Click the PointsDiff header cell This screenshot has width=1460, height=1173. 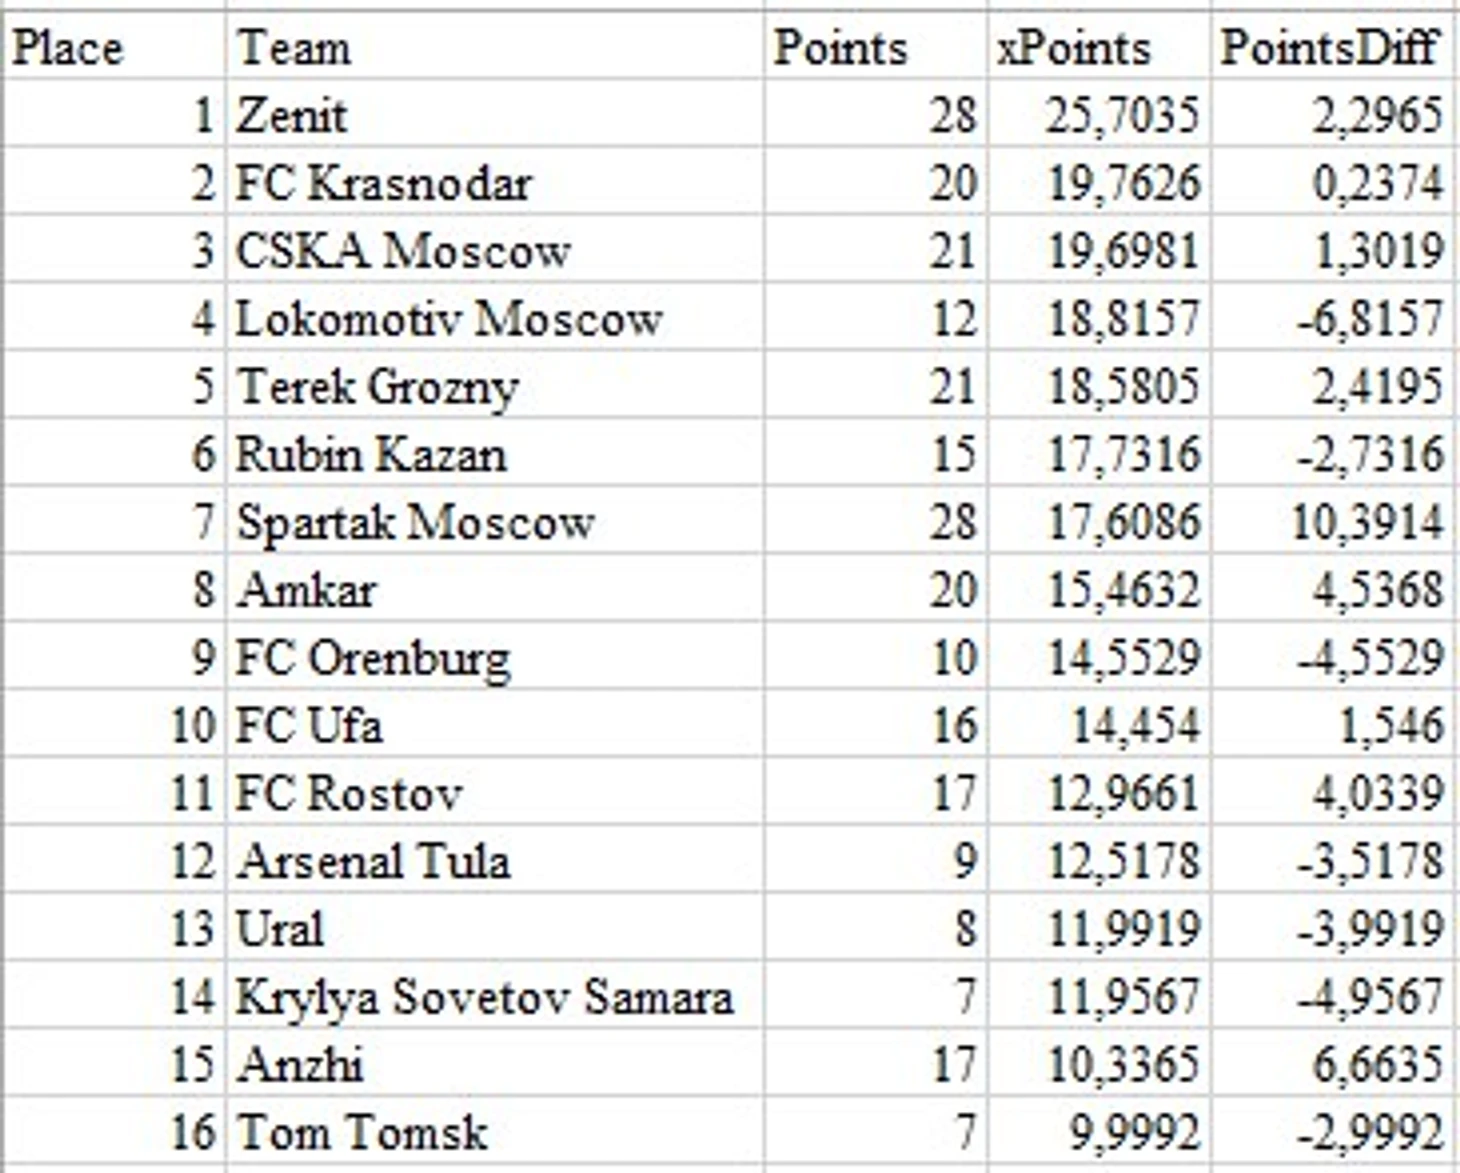(1330, 48)
